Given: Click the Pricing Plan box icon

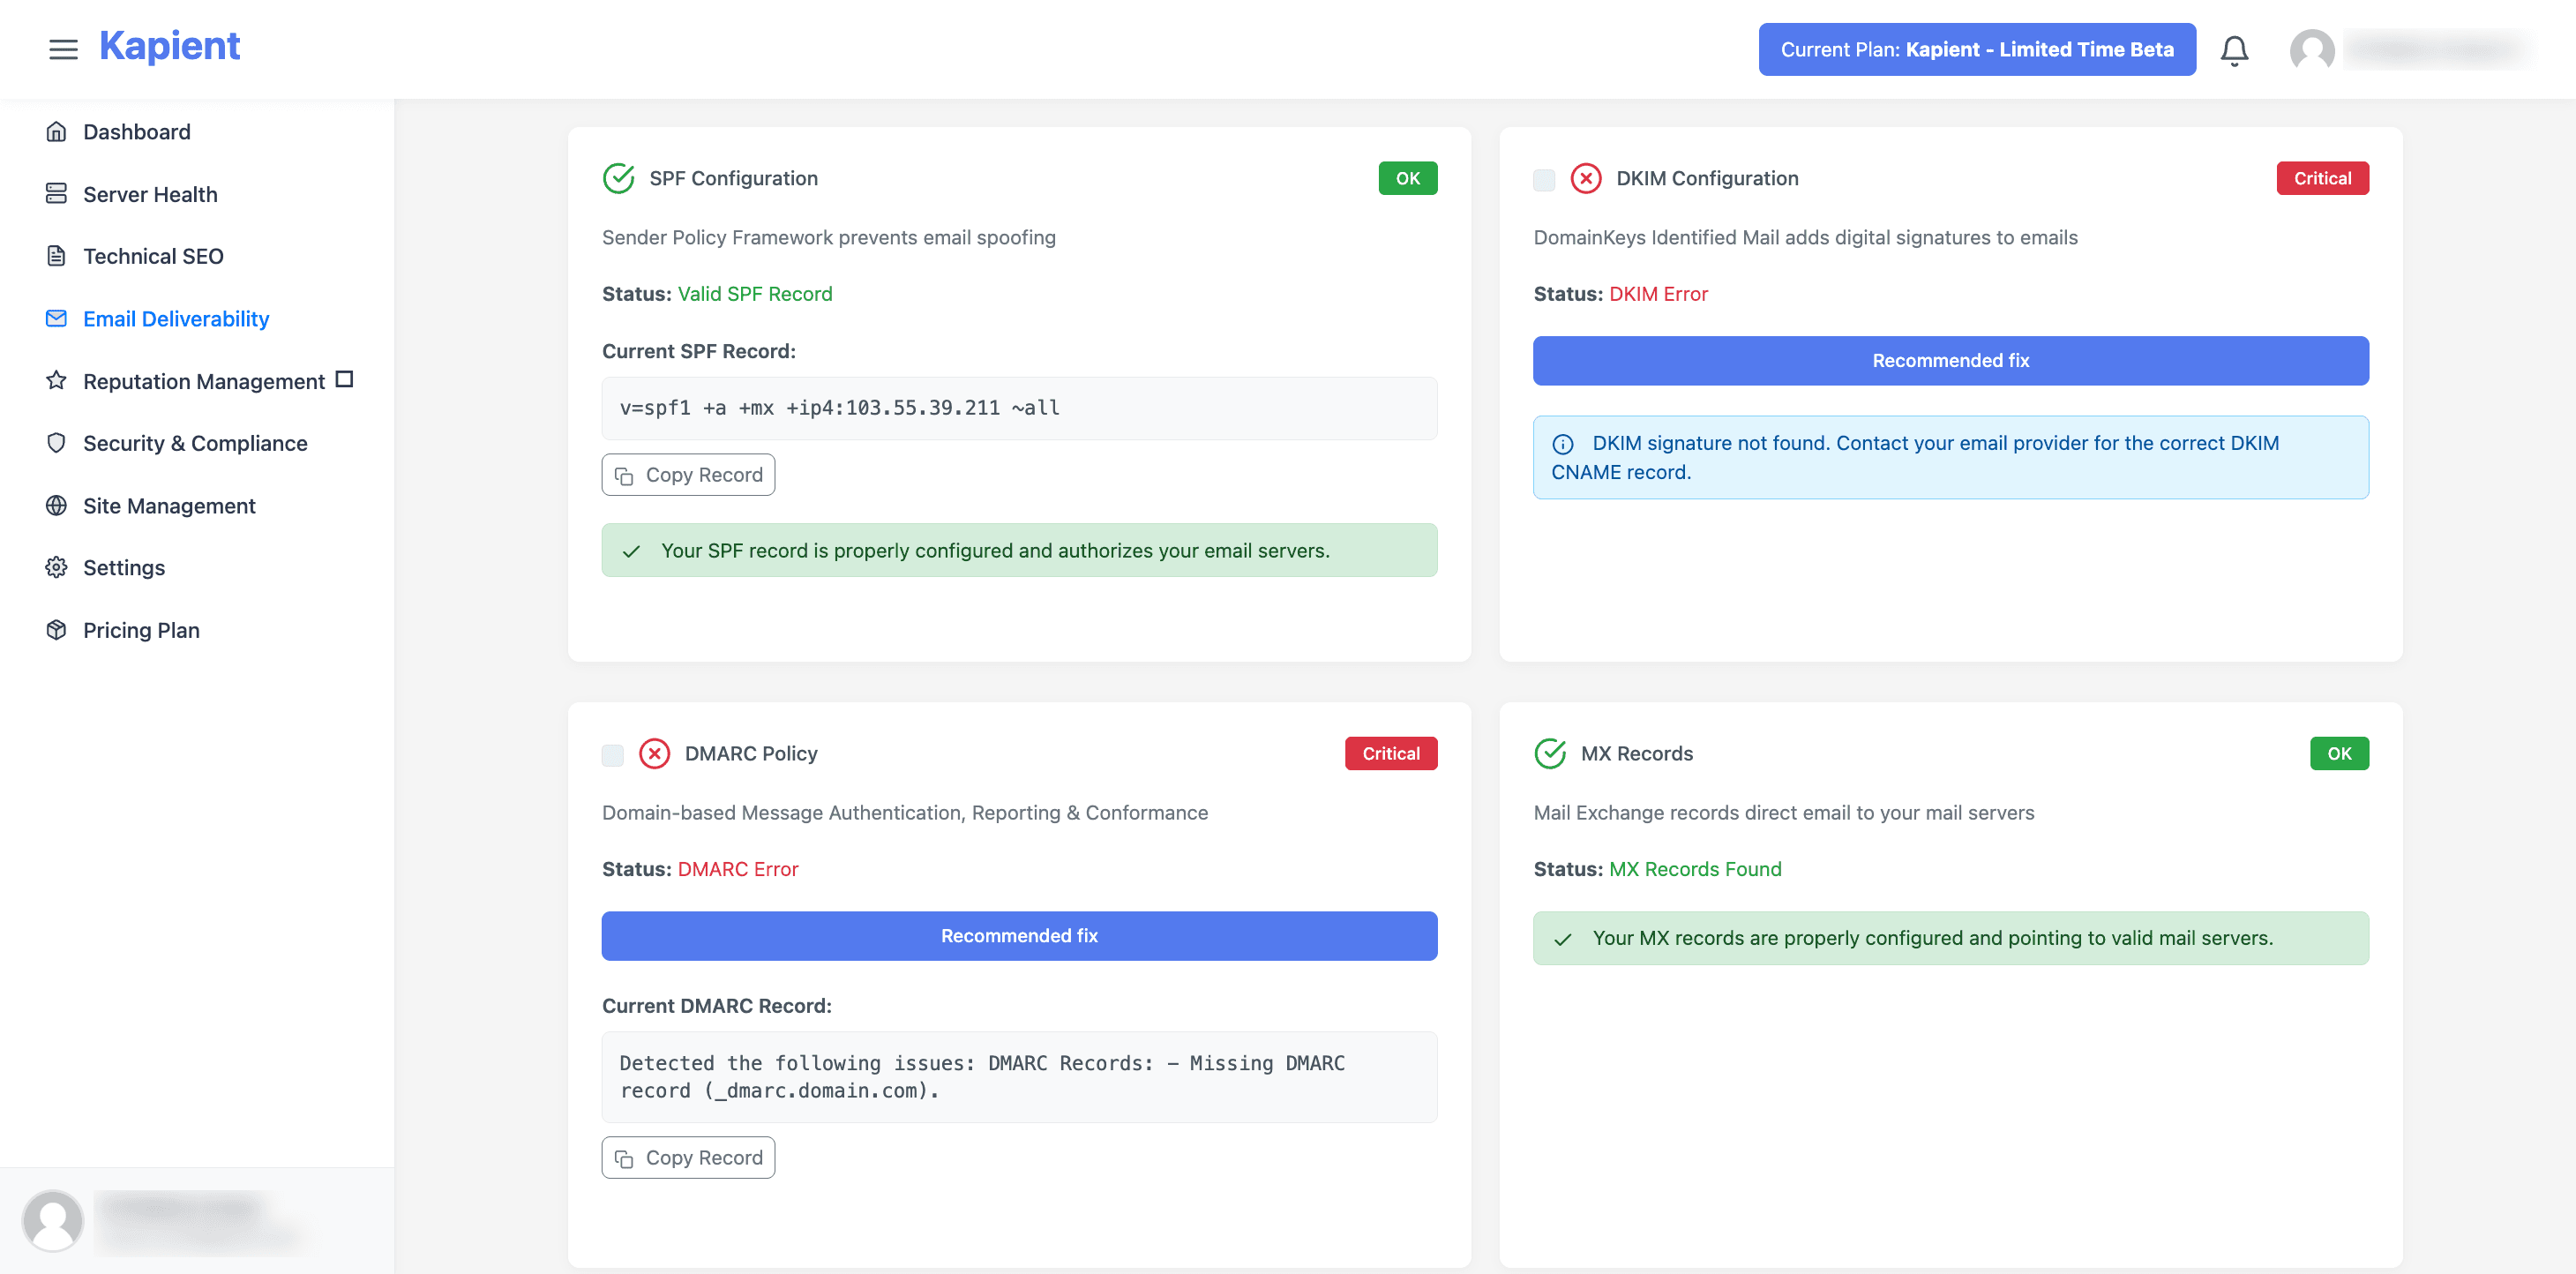Looking at the screenshot, I should [56, 630].
